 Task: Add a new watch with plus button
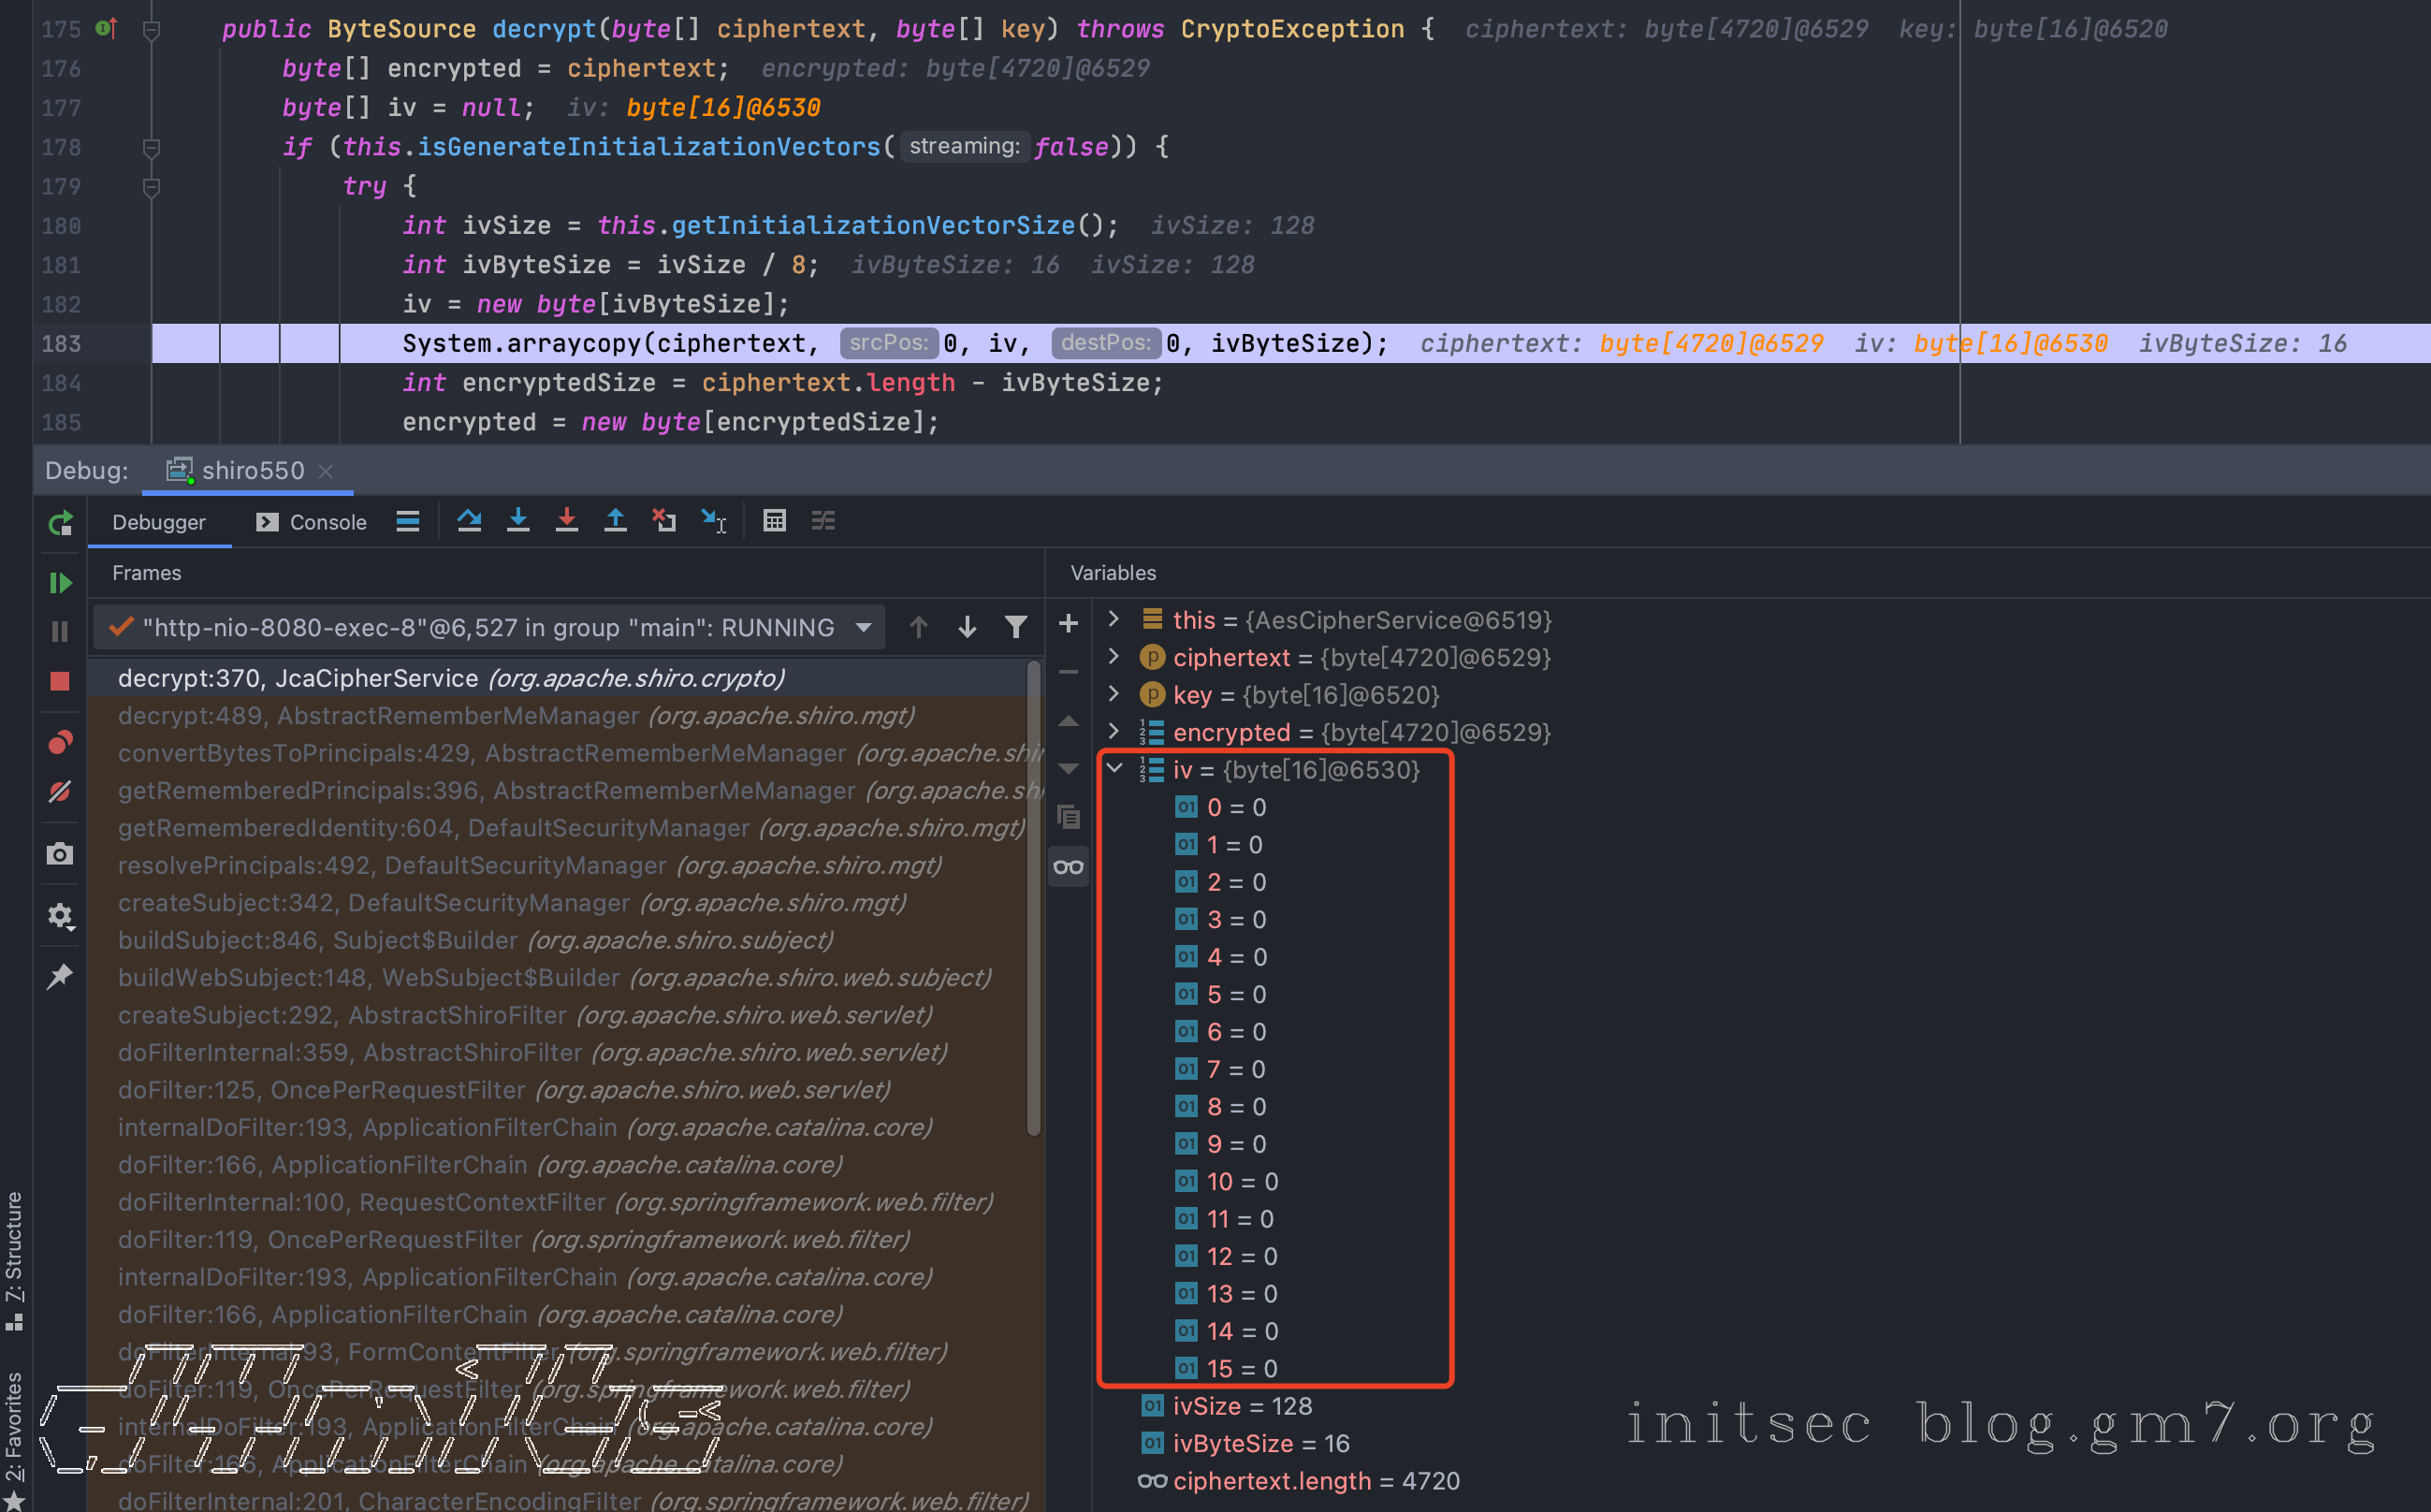click(x=1068, y=624)
